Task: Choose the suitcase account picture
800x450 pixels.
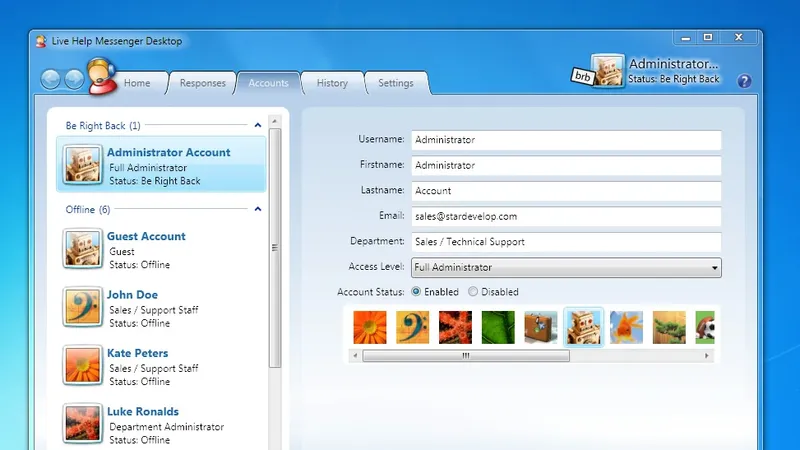Action: pyautogui.click(x=541, y=327)
